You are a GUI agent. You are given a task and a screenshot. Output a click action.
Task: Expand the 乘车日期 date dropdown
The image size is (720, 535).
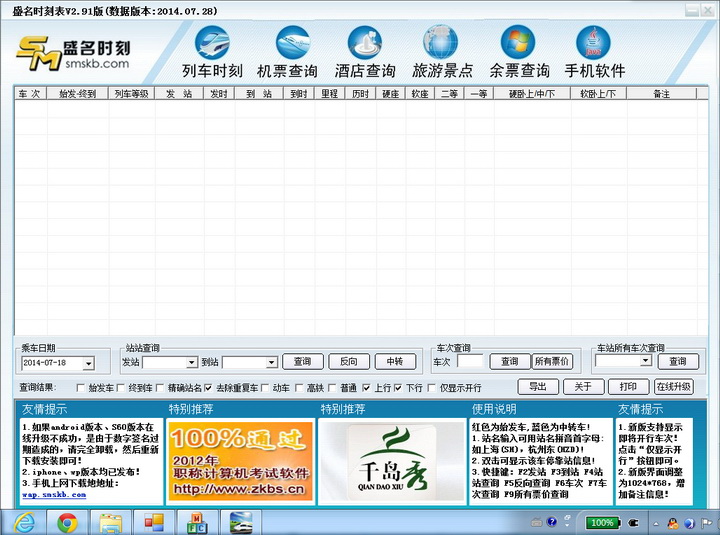pyautogui.click(x=89, y=364)
